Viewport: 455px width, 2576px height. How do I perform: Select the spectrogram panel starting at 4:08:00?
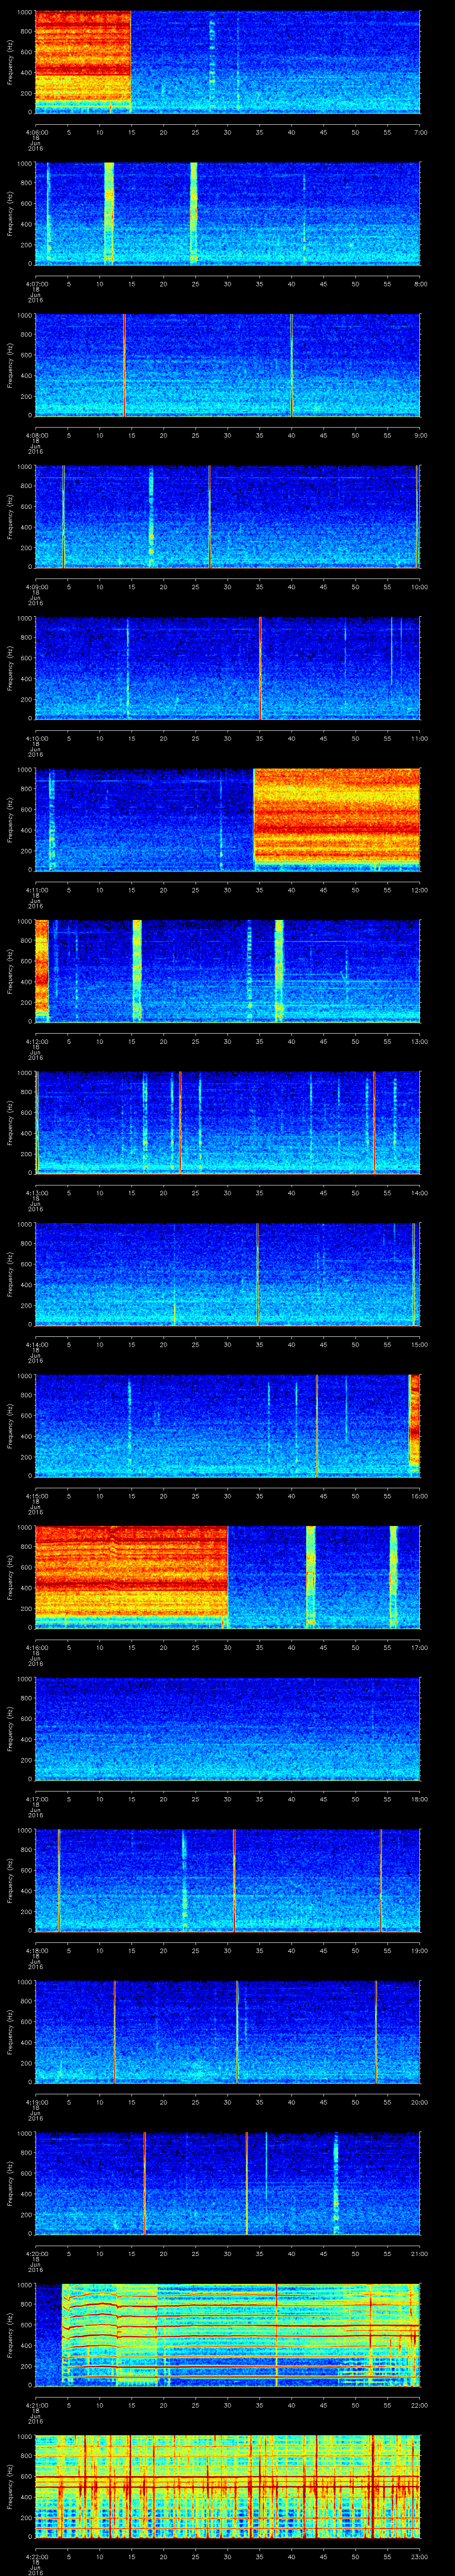pos(228,366)
